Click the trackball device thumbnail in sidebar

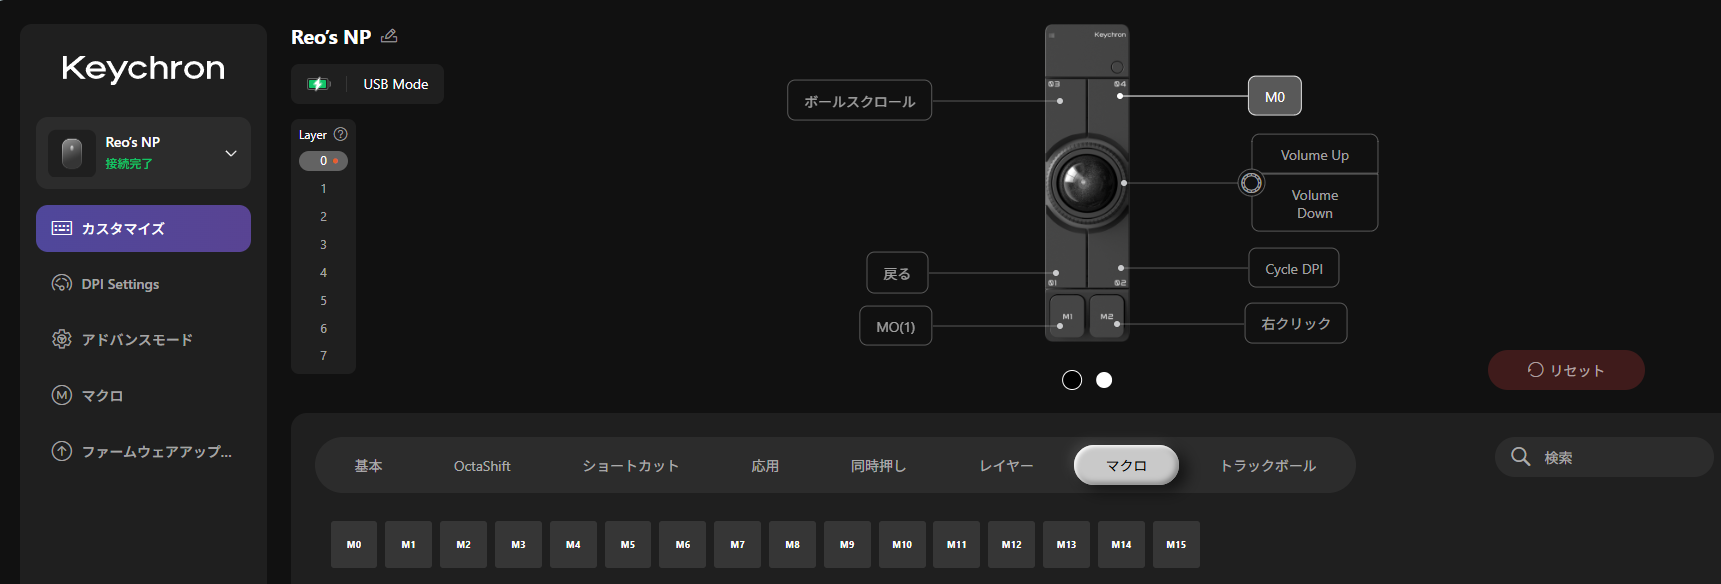click(72, 153)
